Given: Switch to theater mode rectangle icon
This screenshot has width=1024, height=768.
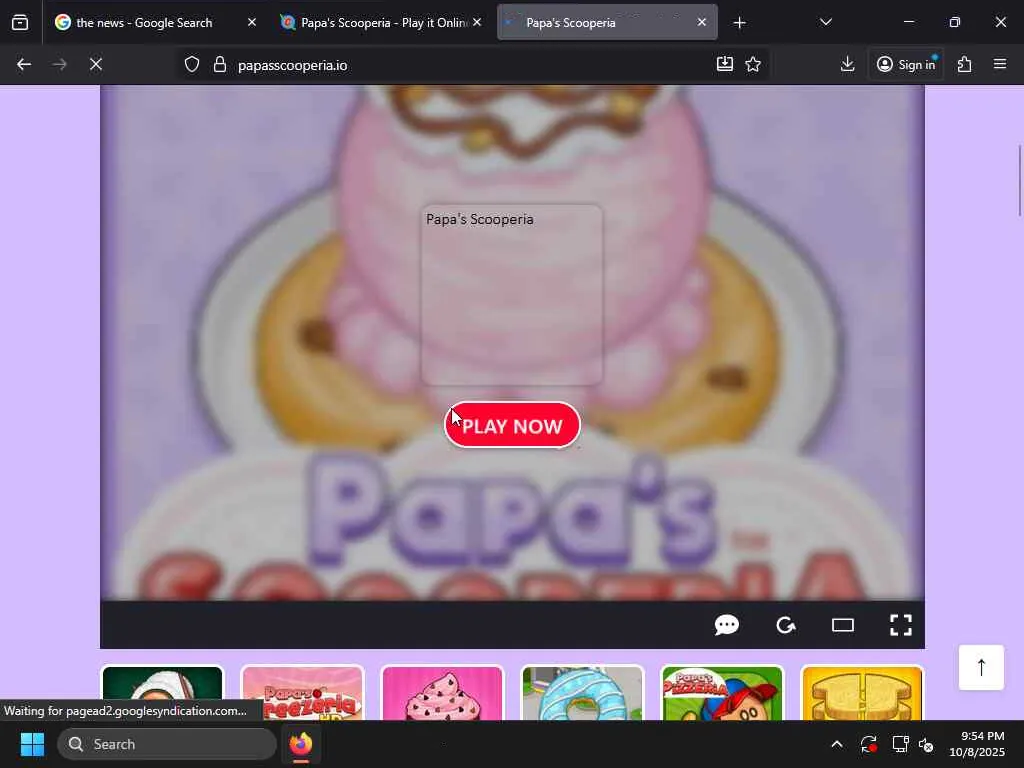Looking at the screenshot, I should click(x=842, y=625).
